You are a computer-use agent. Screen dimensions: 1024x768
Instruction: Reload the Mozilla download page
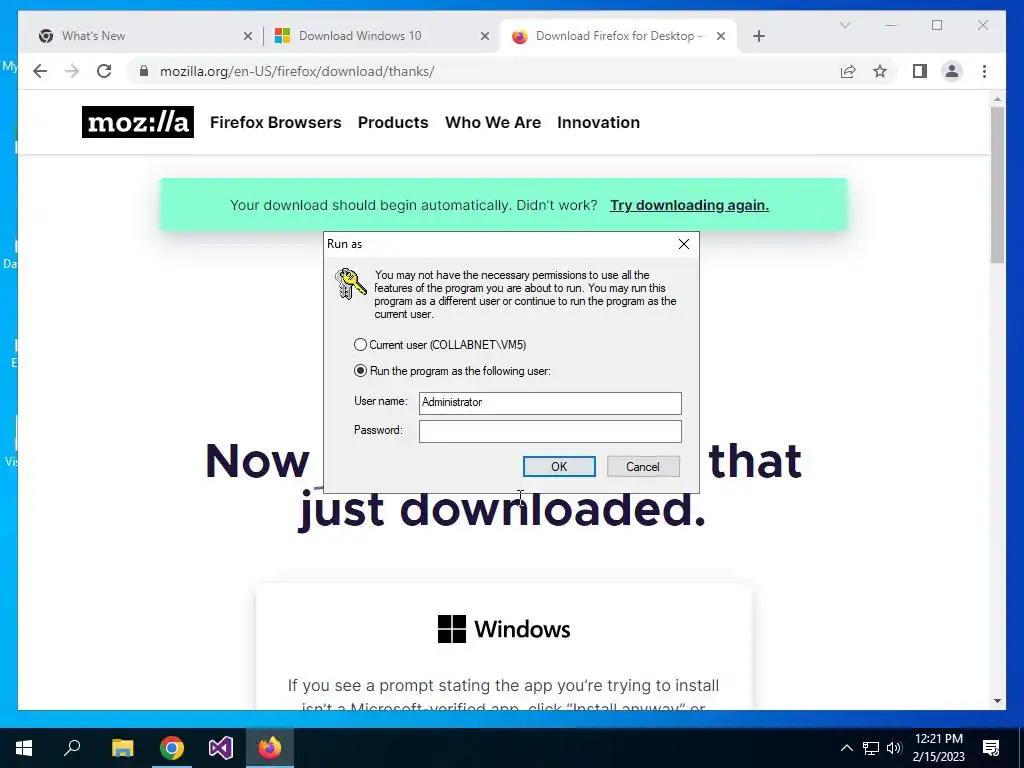click(x=104, y=71)
